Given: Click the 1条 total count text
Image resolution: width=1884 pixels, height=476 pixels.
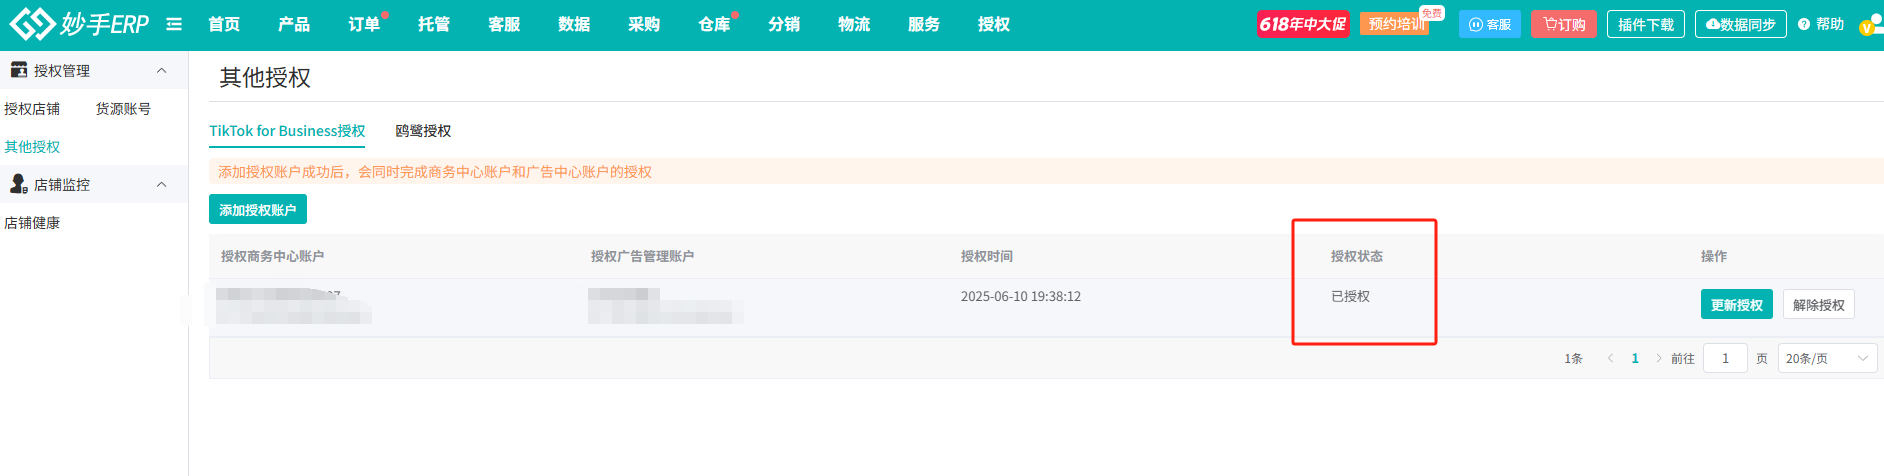Looking at the screenshot, I should (1573, 358).
